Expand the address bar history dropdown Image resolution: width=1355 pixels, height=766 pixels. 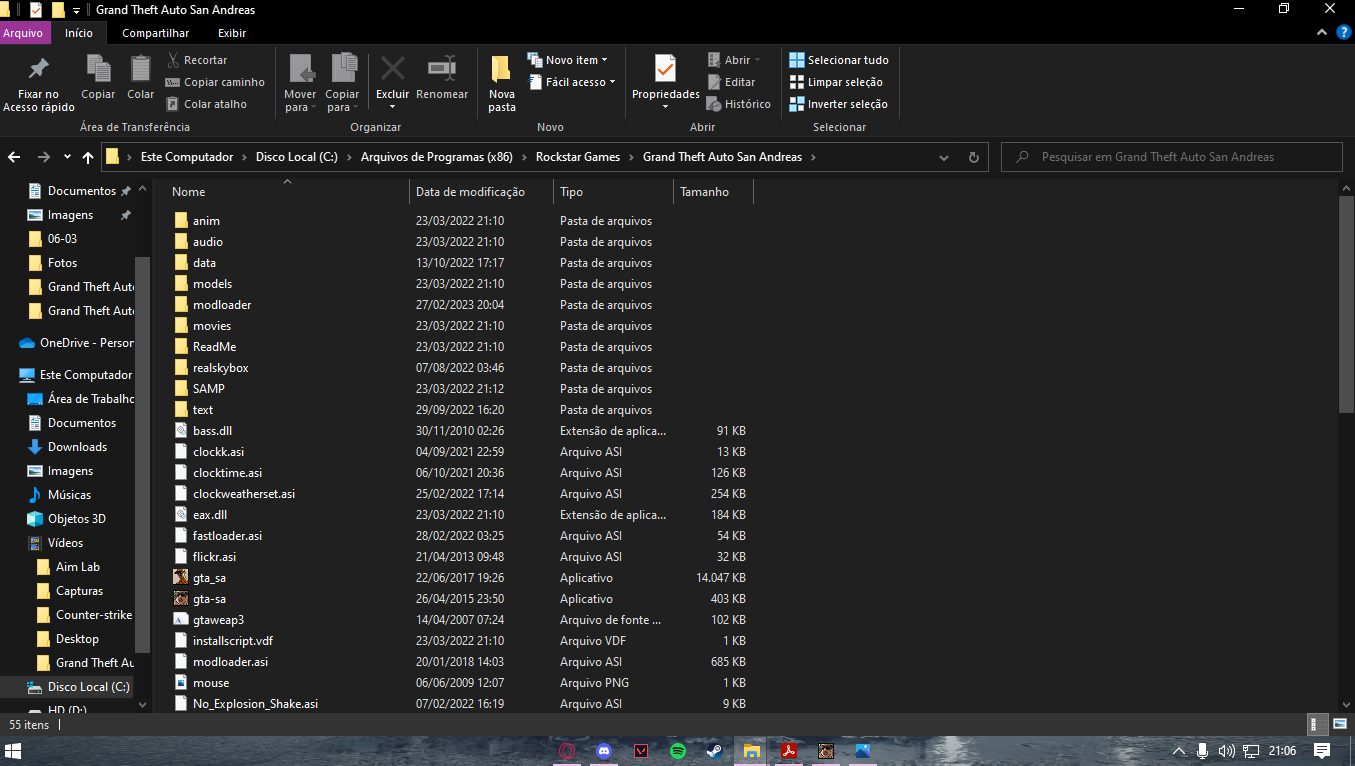point(944,157)
